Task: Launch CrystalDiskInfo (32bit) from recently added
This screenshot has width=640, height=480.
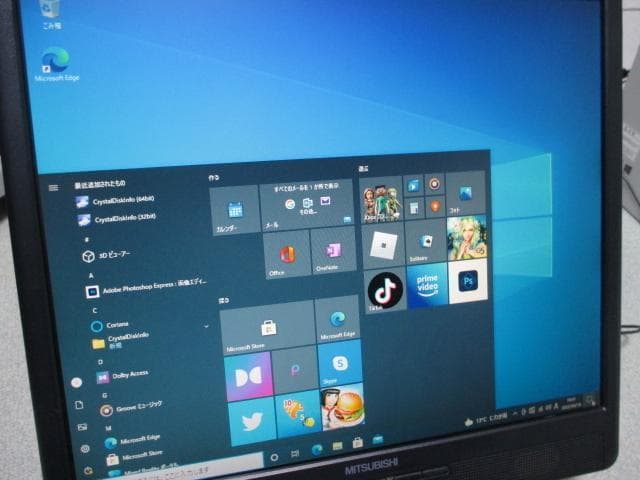Action: coord(118,219)
